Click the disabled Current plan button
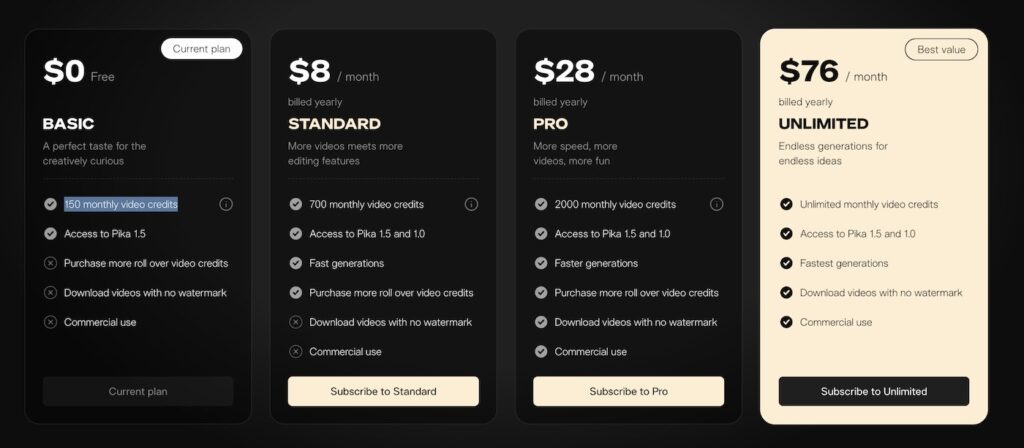Screen dimensions: 1024x448 tap(138, 391)
